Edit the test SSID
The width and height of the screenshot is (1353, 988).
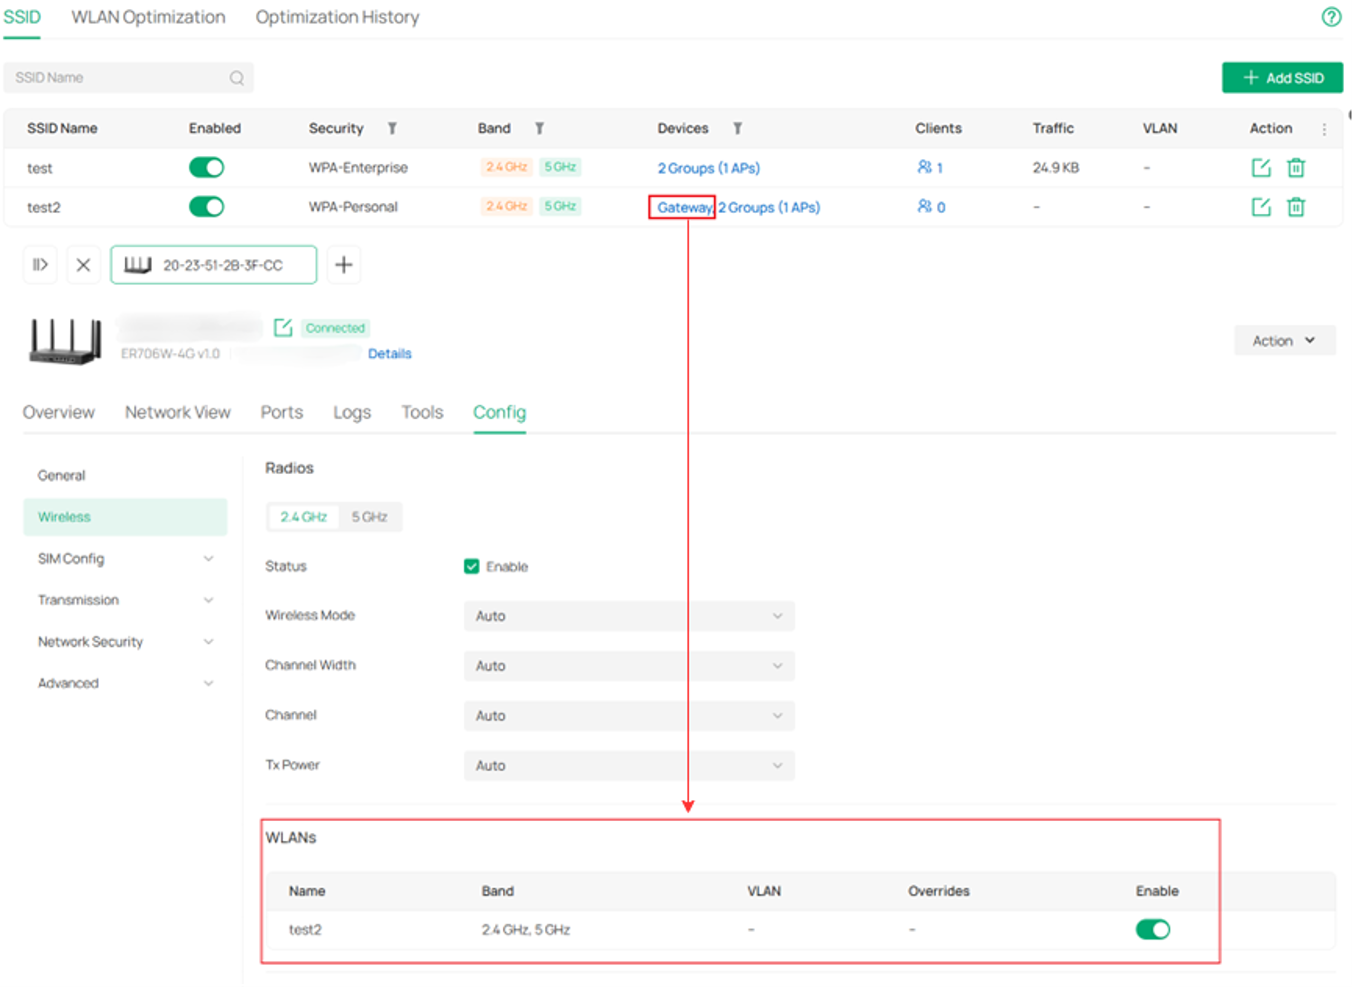1261,168
